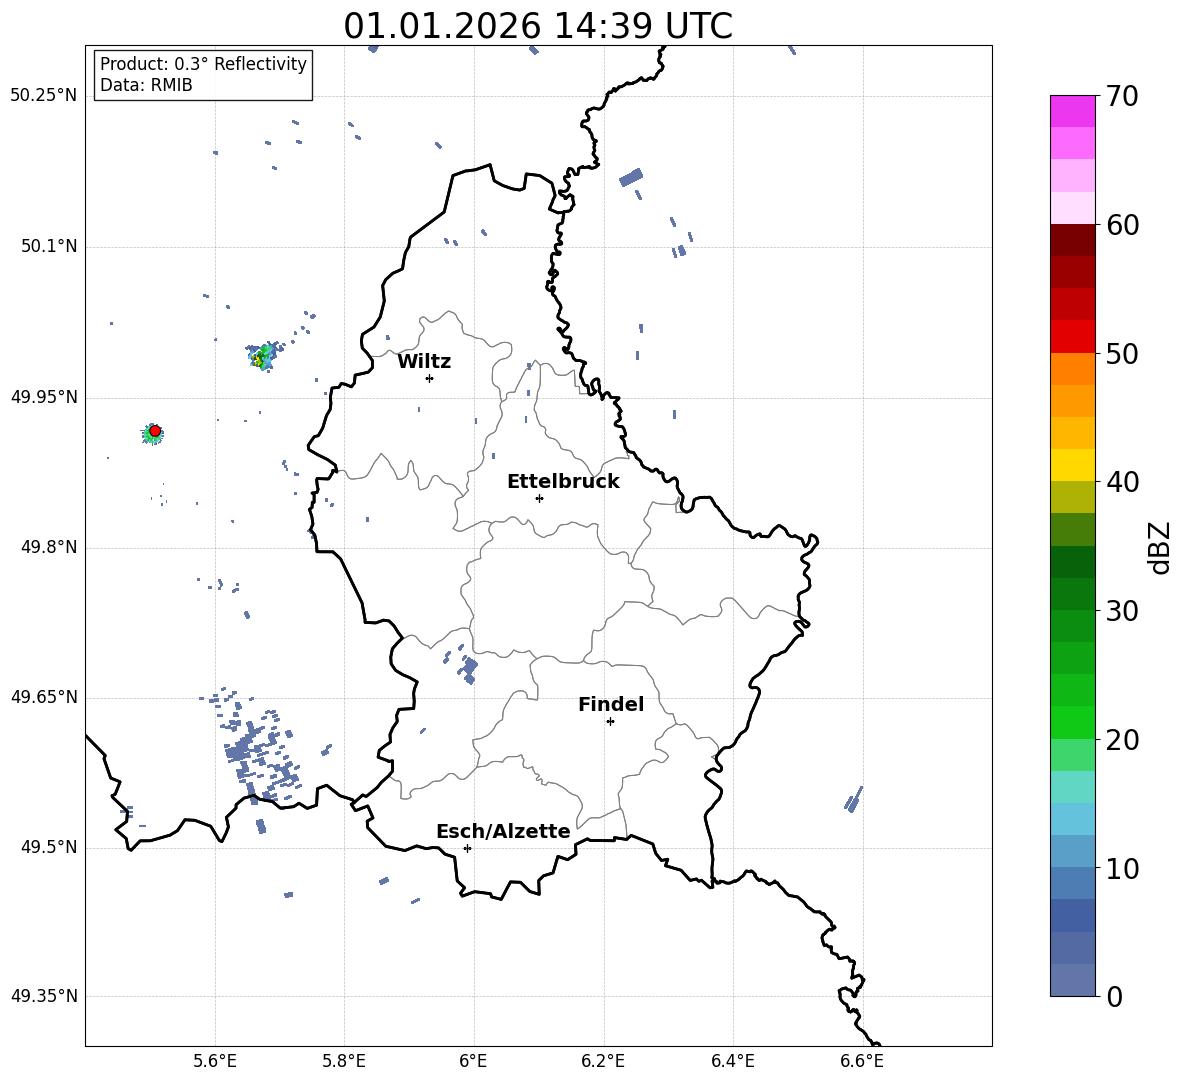Click the Findel city label
This screenshot has width=1184, height=1081.
(611, 704)
